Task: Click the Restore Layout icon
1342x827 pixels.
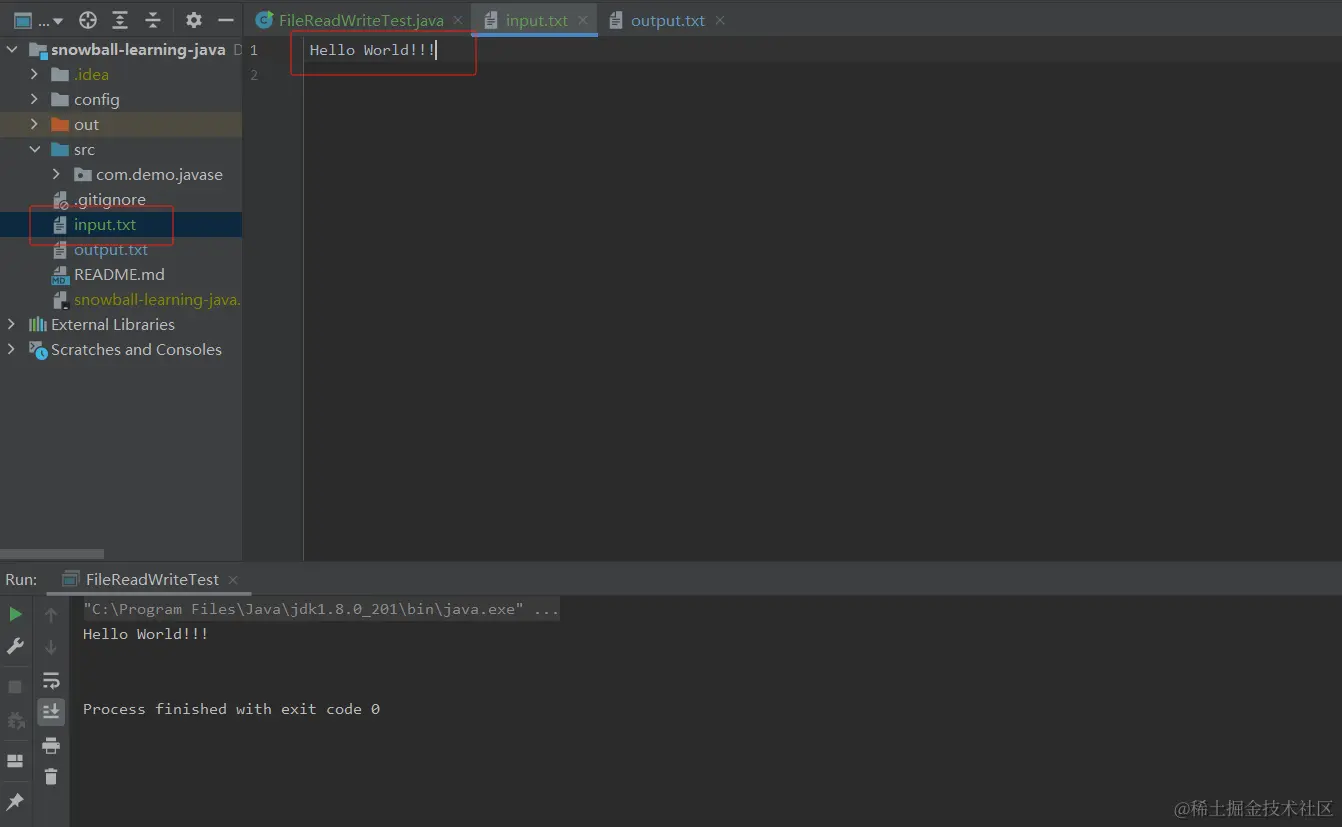Action: 15,761
